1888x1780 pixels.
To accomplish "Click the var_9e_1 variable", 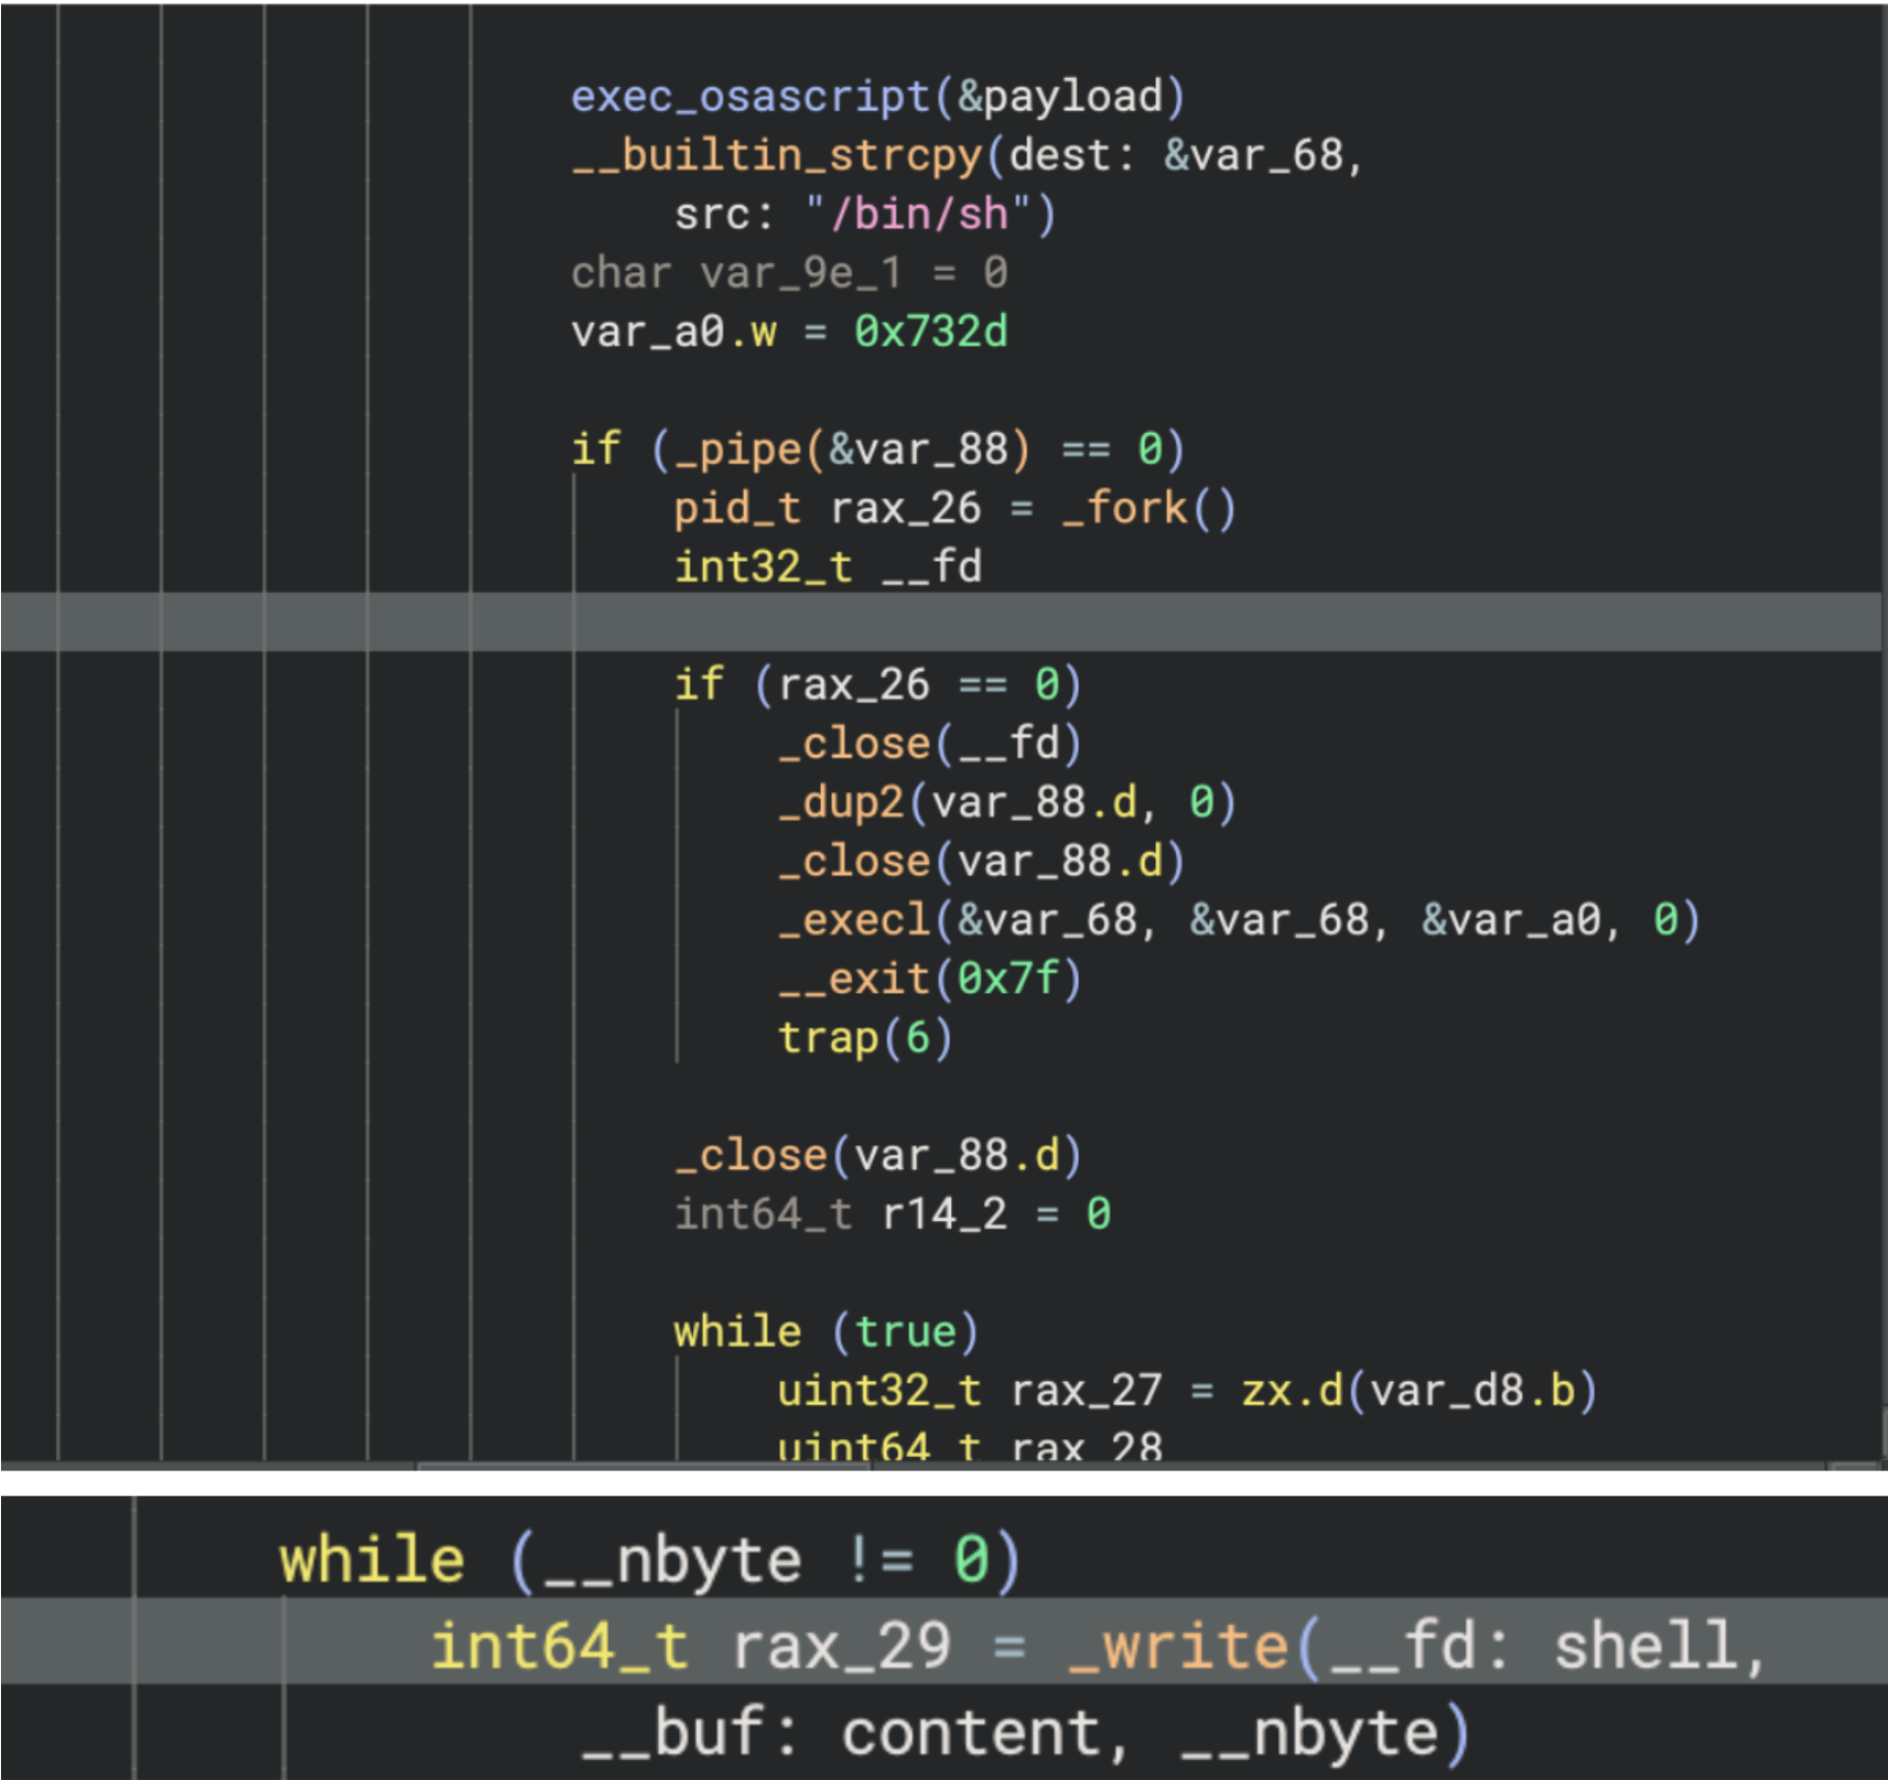I will (800, 273).
